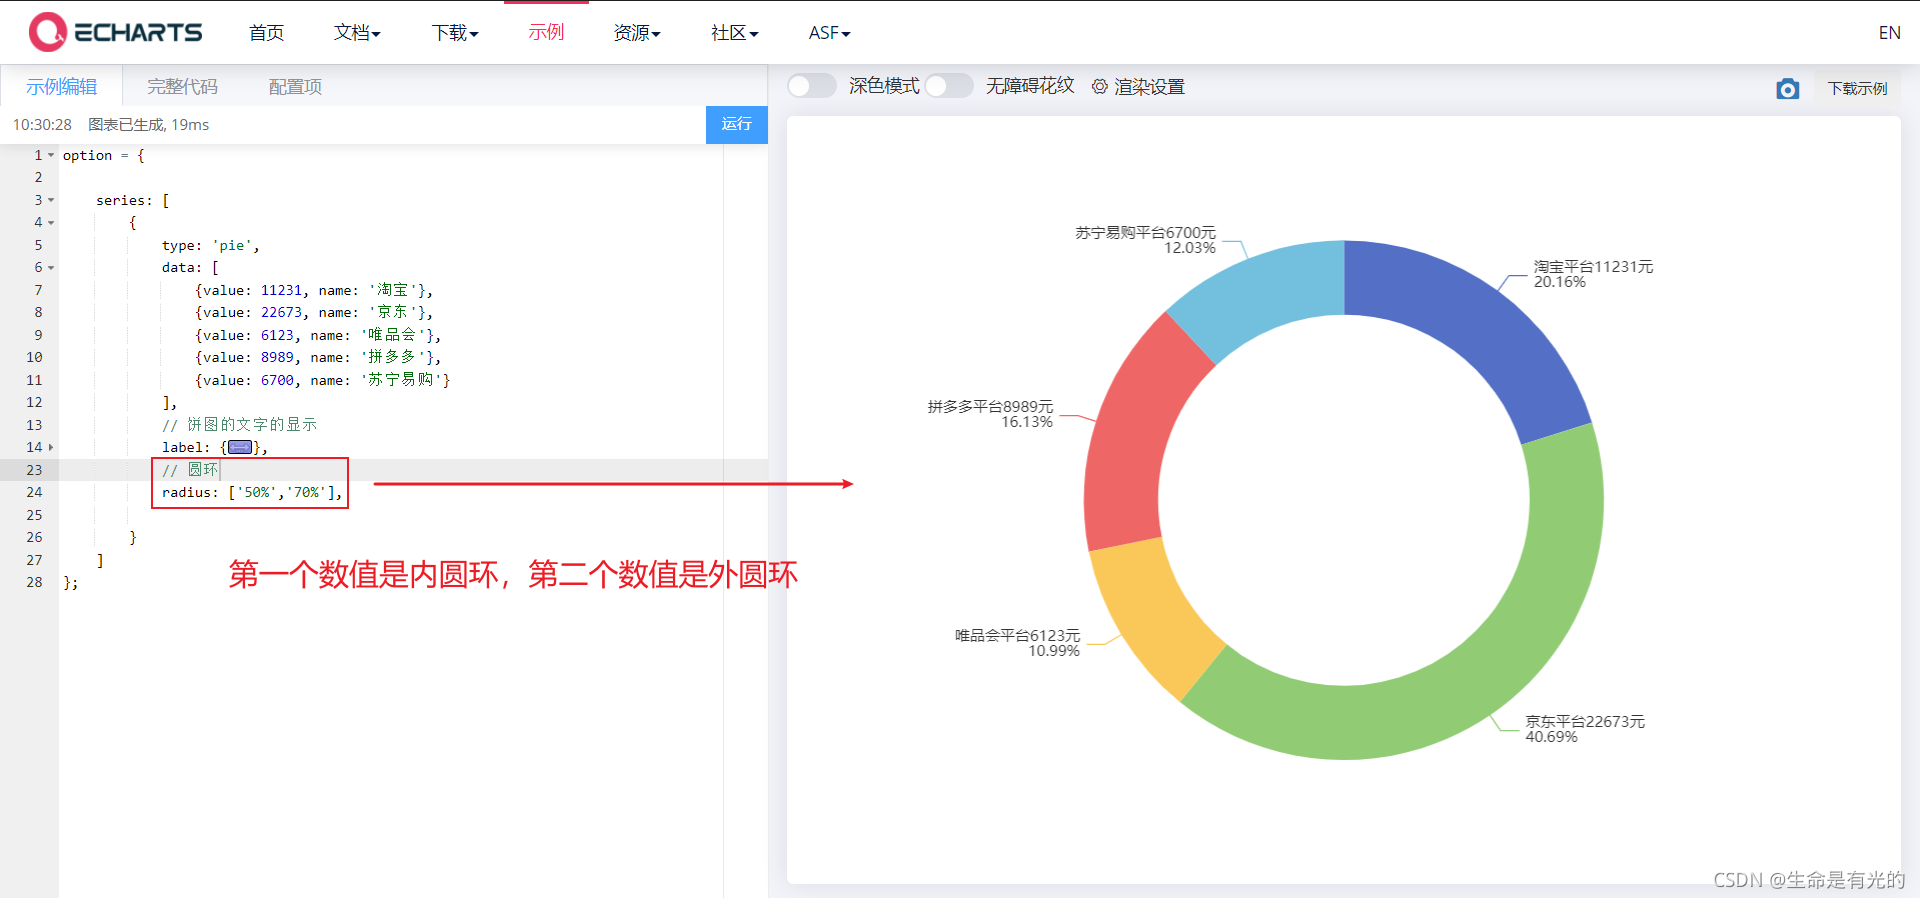Toggle dark mode switch

(x=811, y=86)
